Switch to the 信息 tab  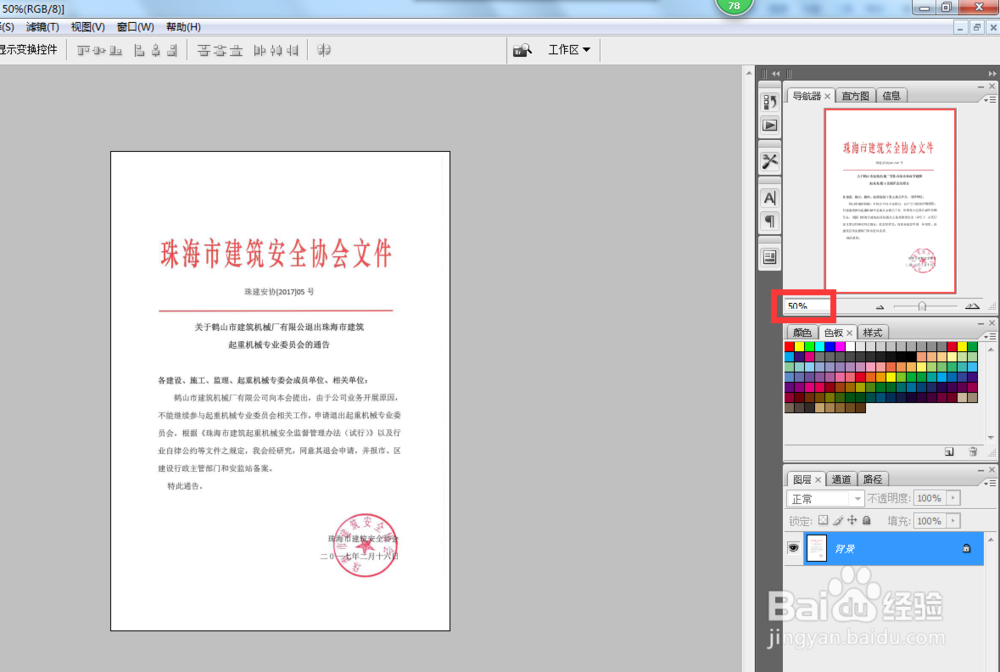[891, 96]
